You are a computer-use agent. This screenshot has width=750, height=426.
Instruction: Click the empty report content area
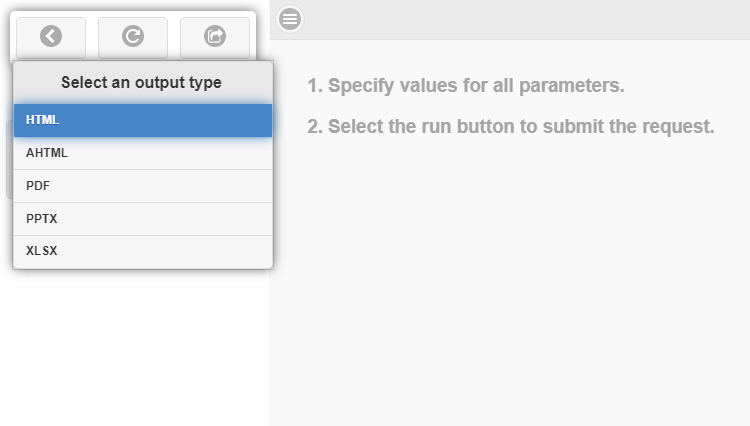click(510, 290)
